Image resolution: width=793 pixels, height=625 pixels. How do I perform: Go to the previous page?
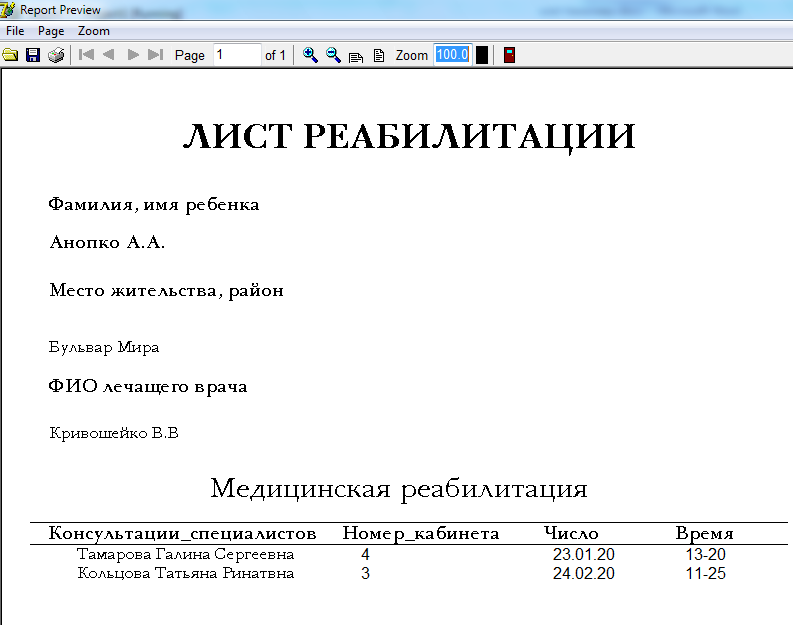click(109, 55)
